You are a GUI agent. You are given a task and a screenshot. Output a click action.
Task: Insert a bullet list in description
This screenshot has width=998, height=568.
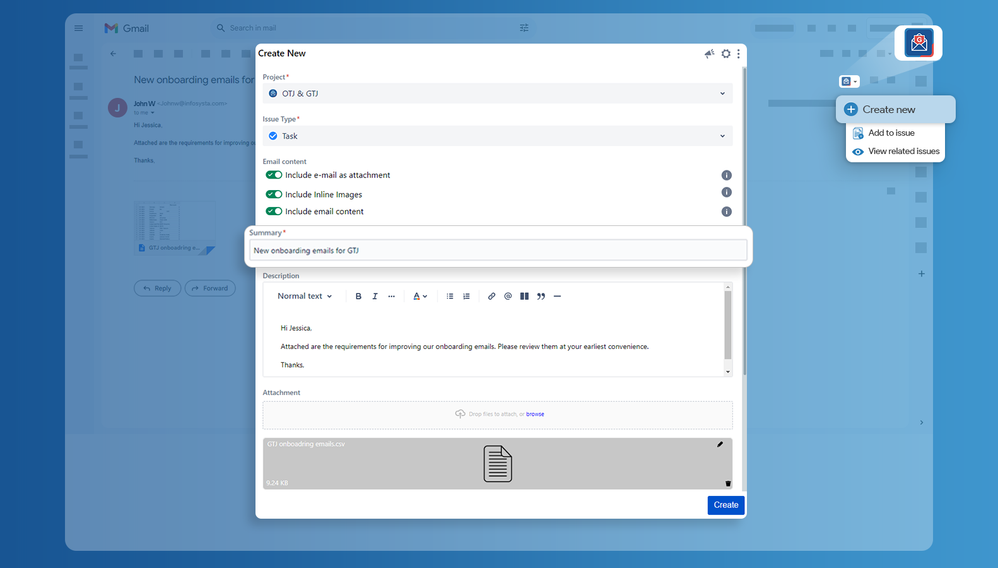[x=450, y=296]
